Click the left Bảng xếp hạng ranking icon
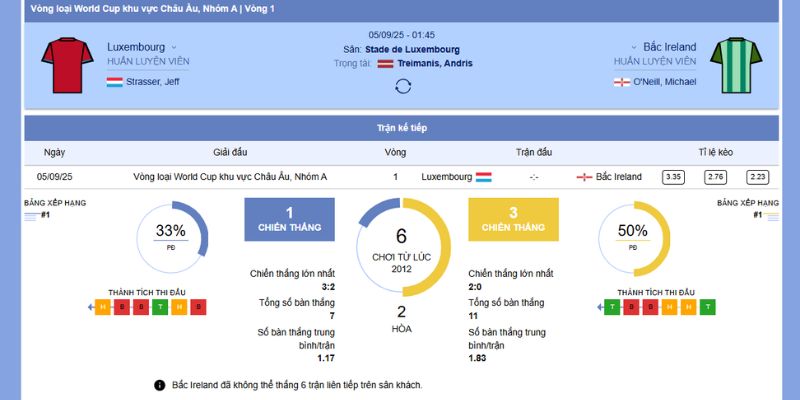Viewport: 800px width, 400px height. pyautogui.click(x=30, y=215)
